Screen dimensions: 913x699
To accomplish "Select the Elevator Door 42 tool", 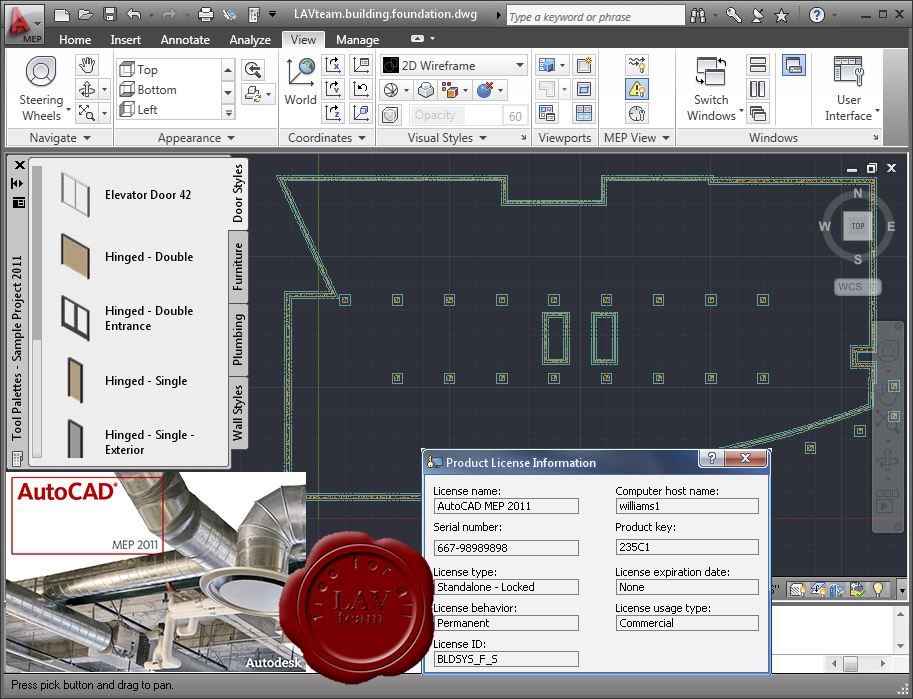I will pyautogui.click(x=126, y=195).
